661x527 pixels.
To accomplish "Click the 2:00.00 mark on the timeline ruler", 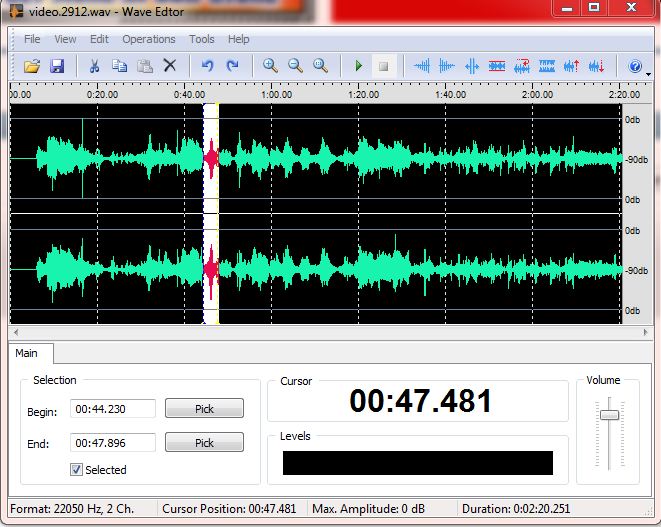I will tap(537, 94).
